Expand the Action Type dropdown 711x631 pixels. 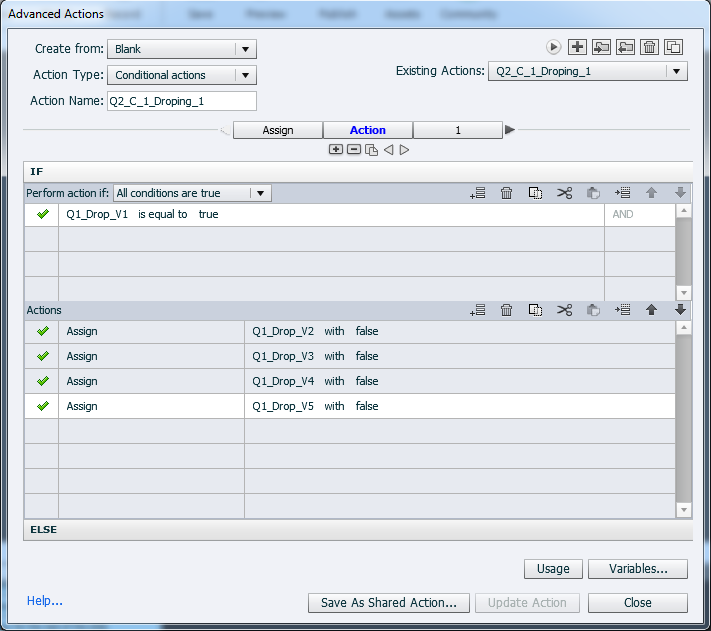245,75
